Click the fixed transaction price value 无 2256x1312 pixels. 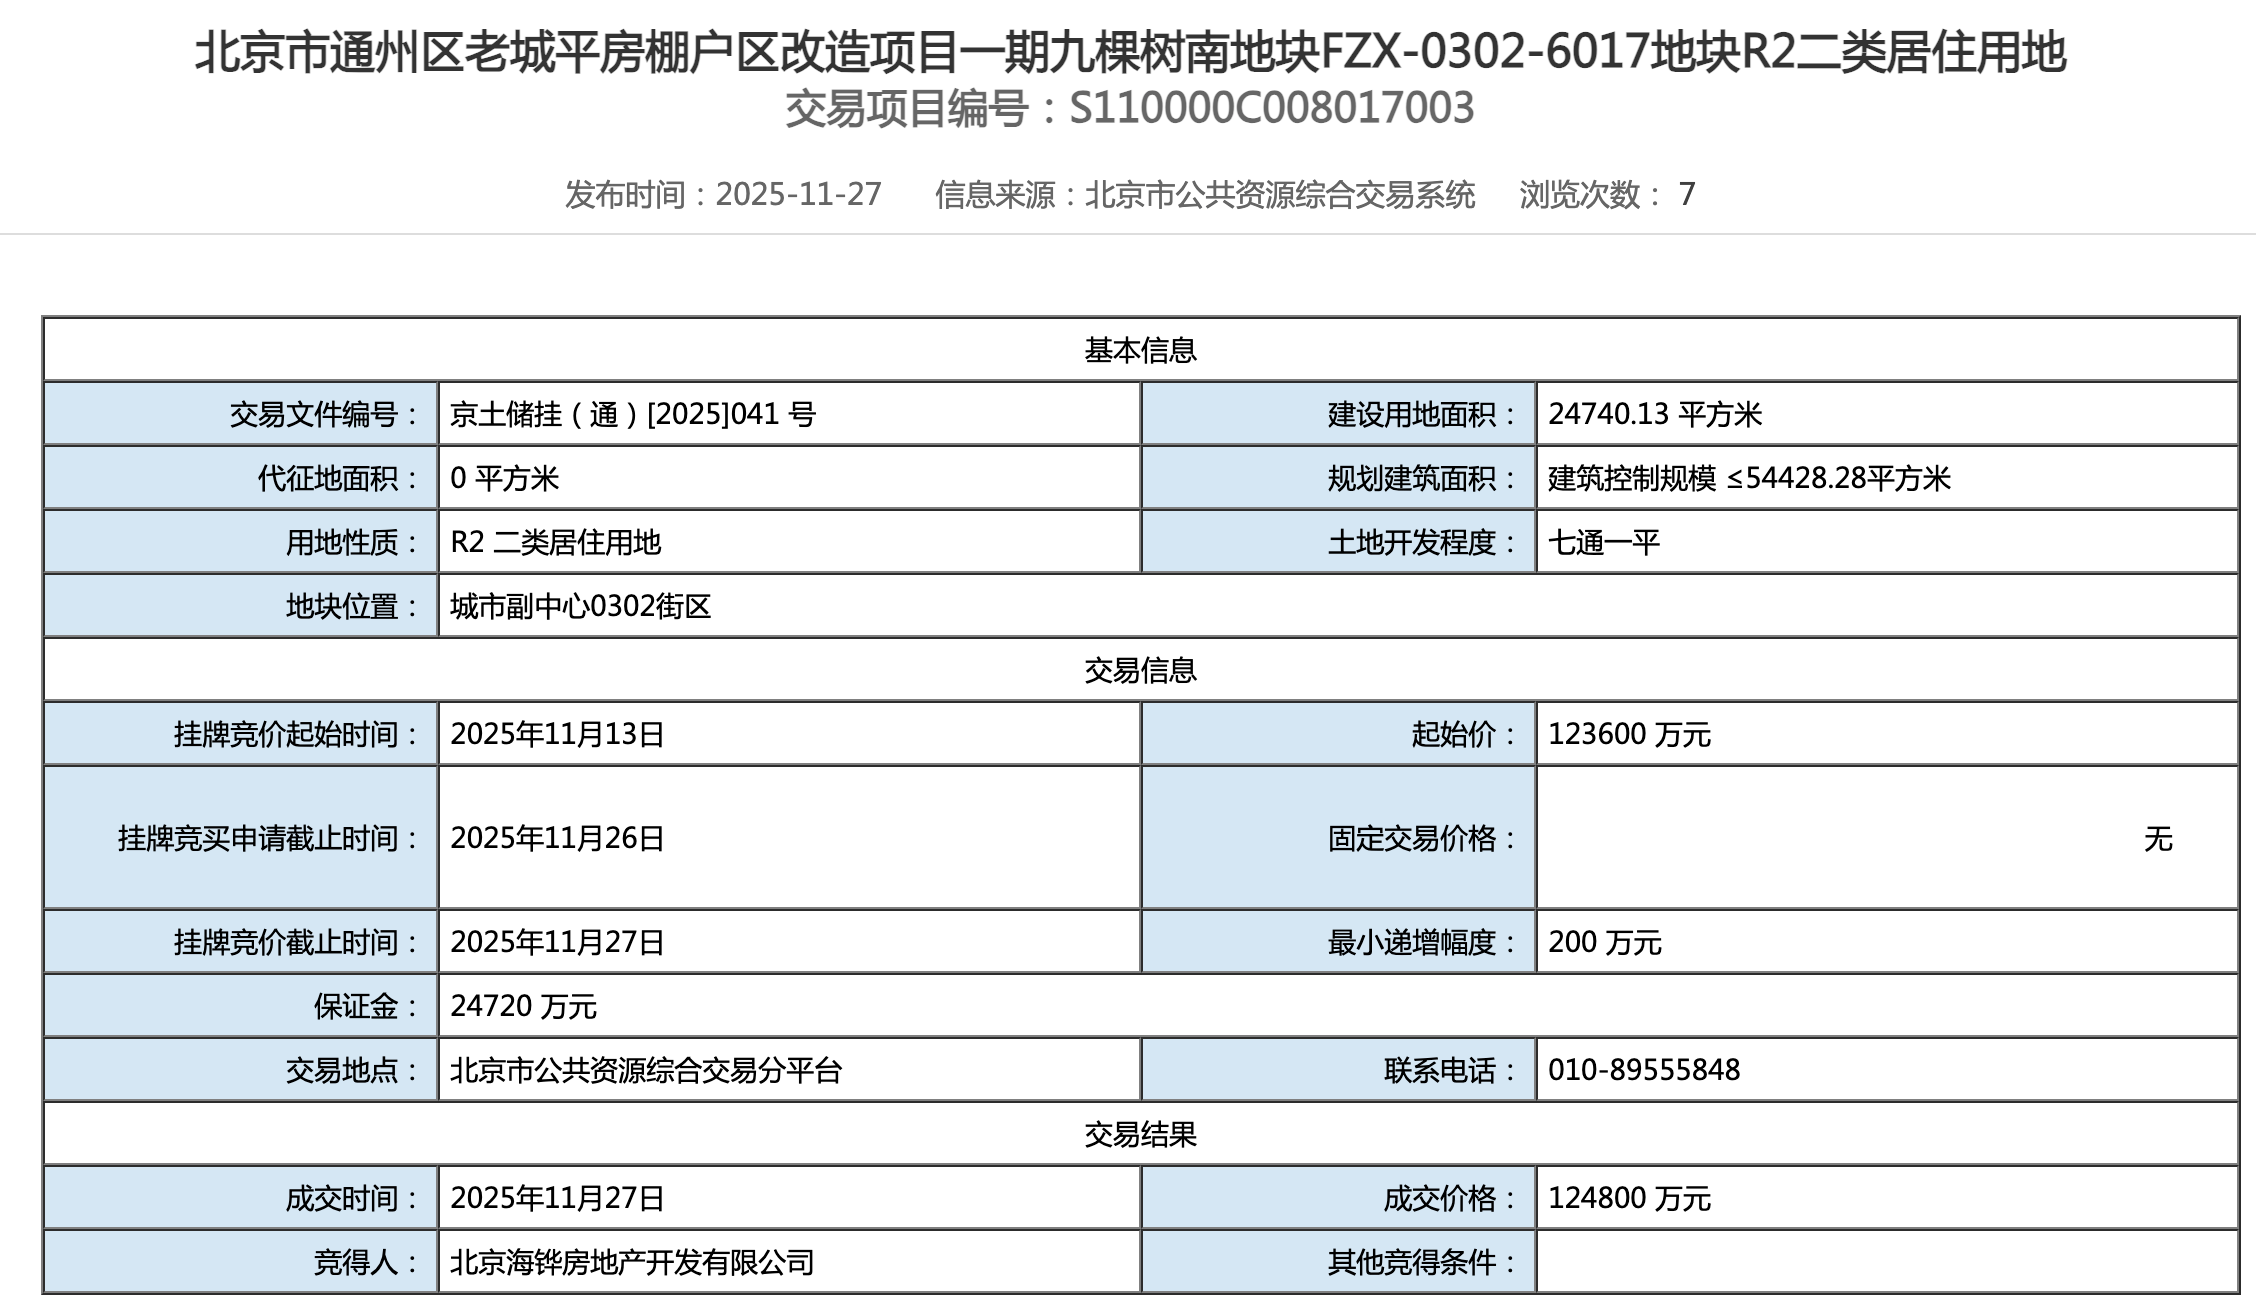[x=2157, y=838]
